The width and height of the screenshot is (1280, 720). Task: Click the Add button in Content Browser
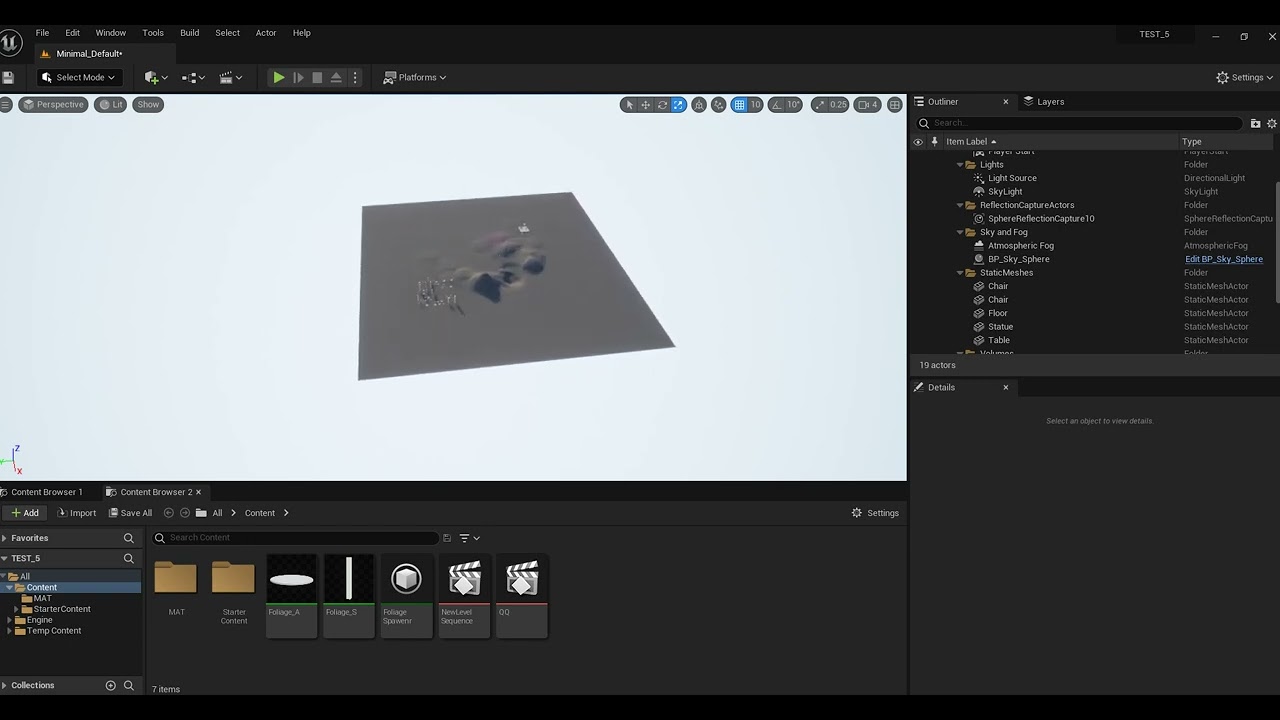coord(24,513)
